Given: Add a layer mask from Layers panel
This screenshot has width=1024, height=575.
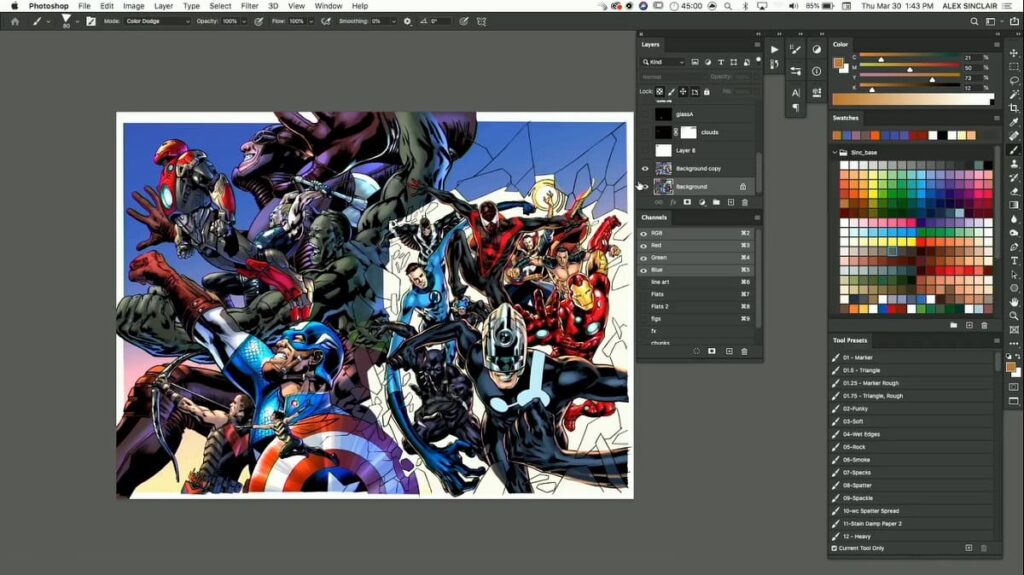Looking at the screenshot, I should pos(687,203).
